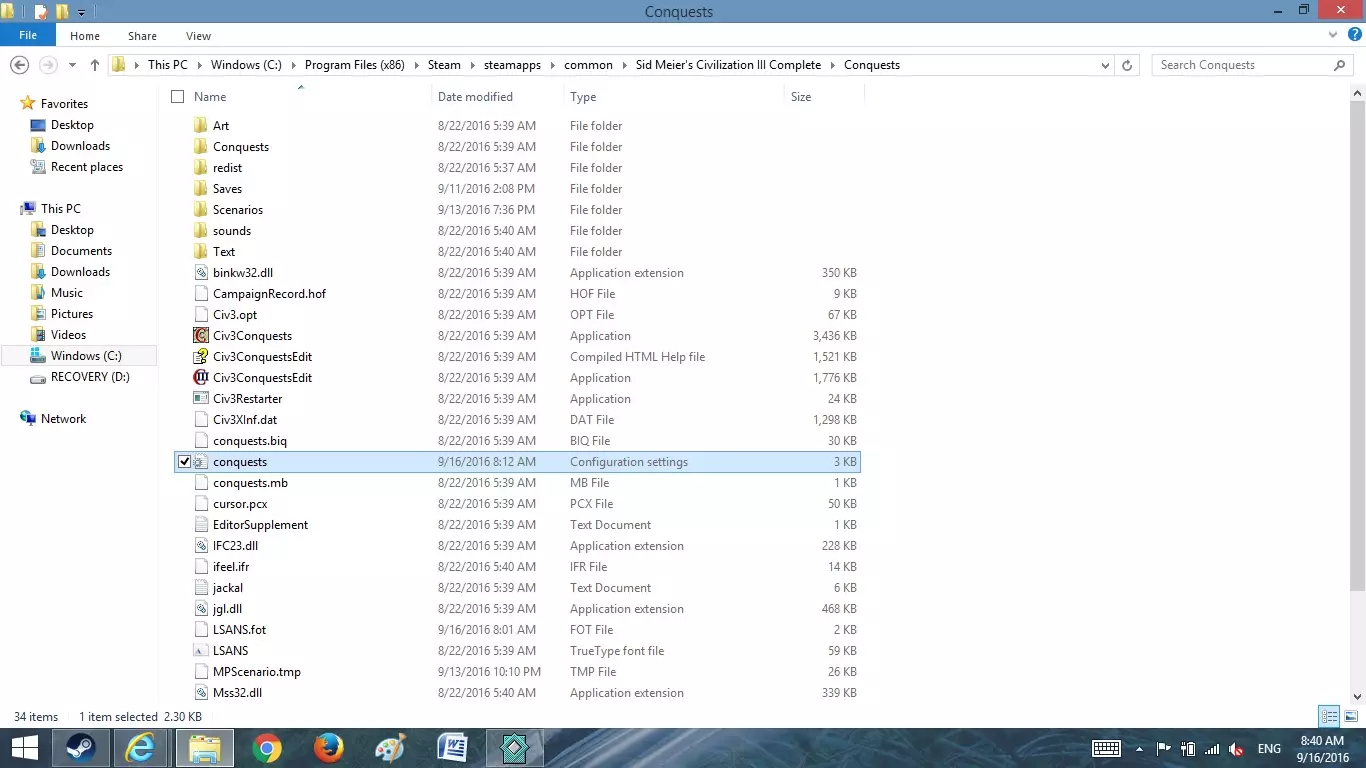Show hidden icons in system tray
The image size is (1366, 768).
(x=1139, y=749)
